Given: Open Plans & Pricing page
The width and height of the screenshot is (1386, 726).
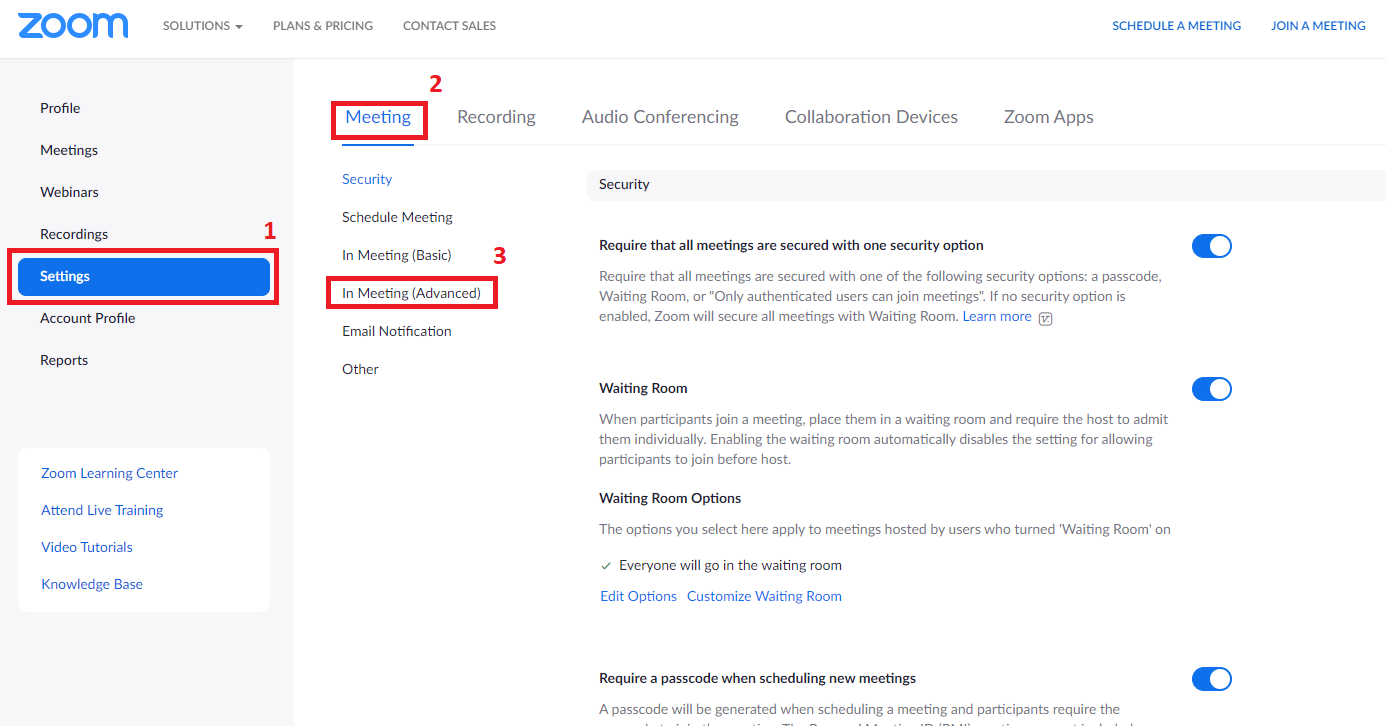Looking at the screenshot, I should point(322,26).
